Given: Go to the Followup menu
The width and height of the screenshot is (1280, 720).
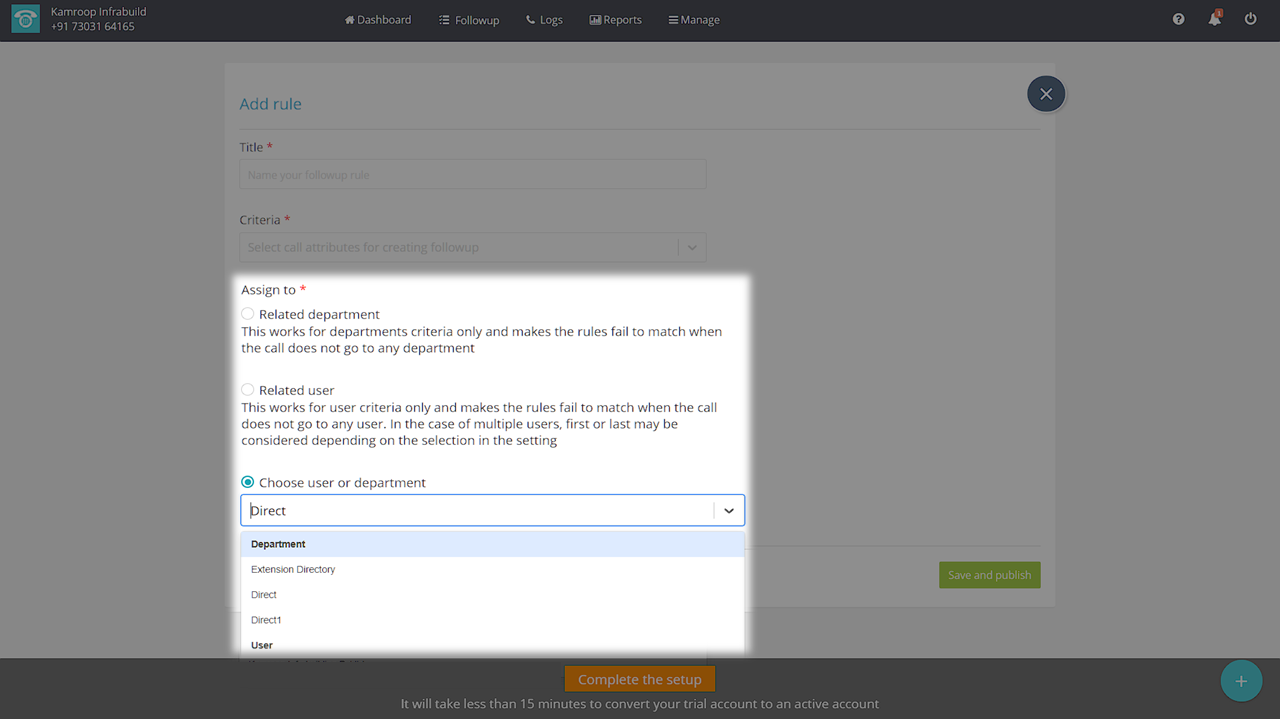Looking at the screenshot, I should [469, 20].
